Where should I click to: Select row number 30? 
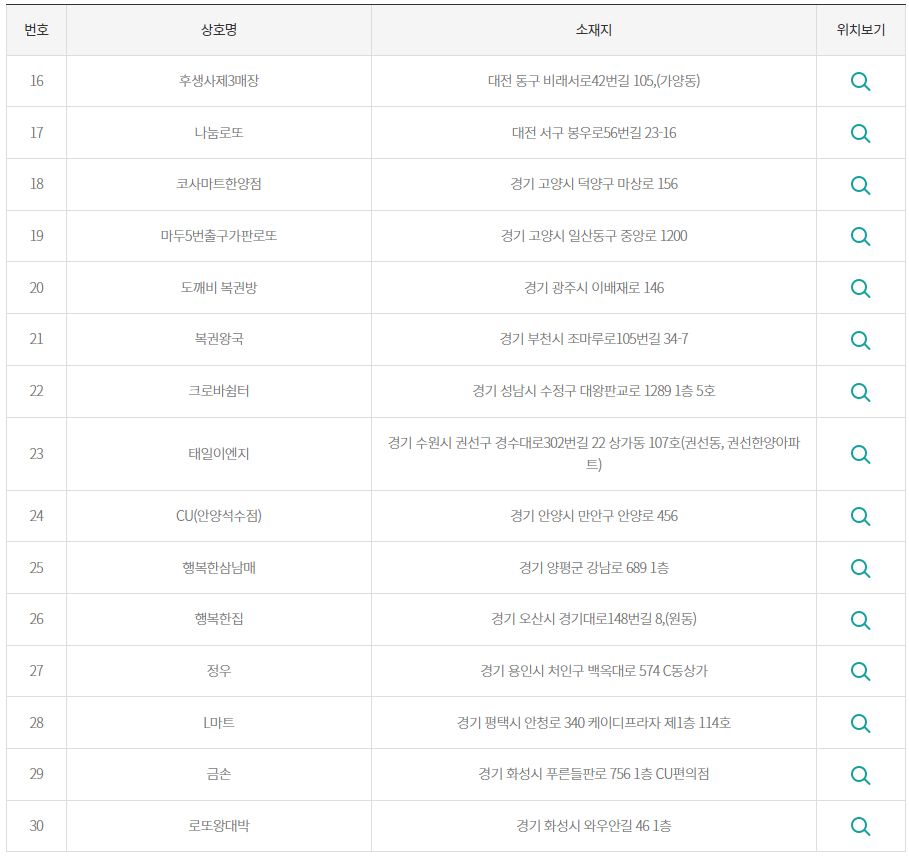coord(37,826)
